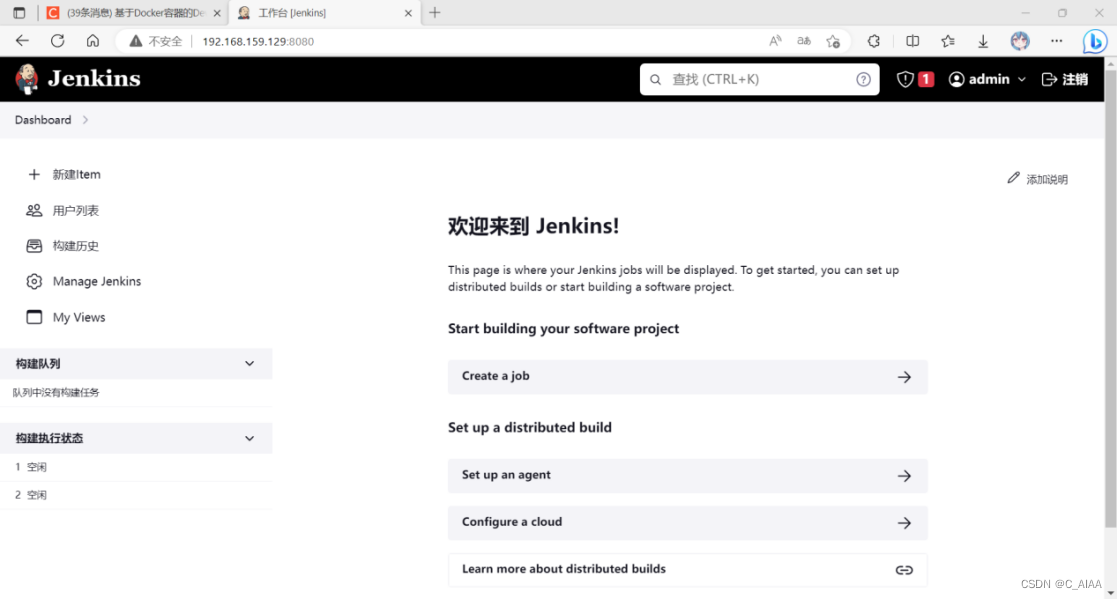The height and width of the screenshot is (599, 1117).
Task: Open the admin user profile
Action: (x=979, y=79)
